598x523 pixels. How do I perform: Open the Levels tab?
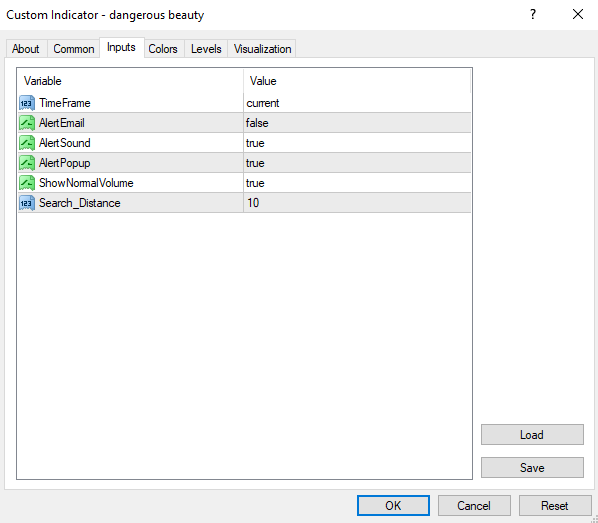[206, 49]
